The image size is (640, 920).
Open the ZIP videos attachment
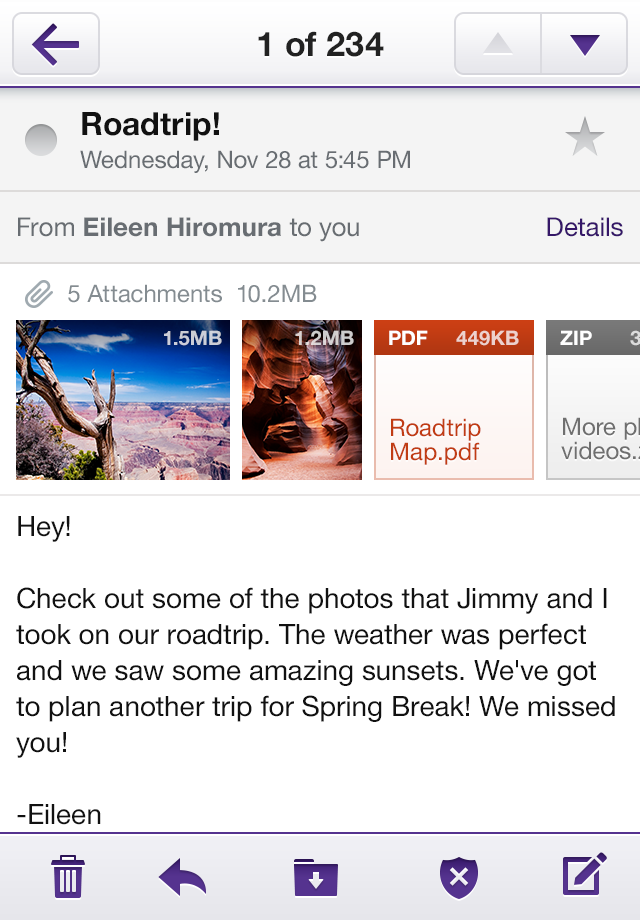click(593, 400)
